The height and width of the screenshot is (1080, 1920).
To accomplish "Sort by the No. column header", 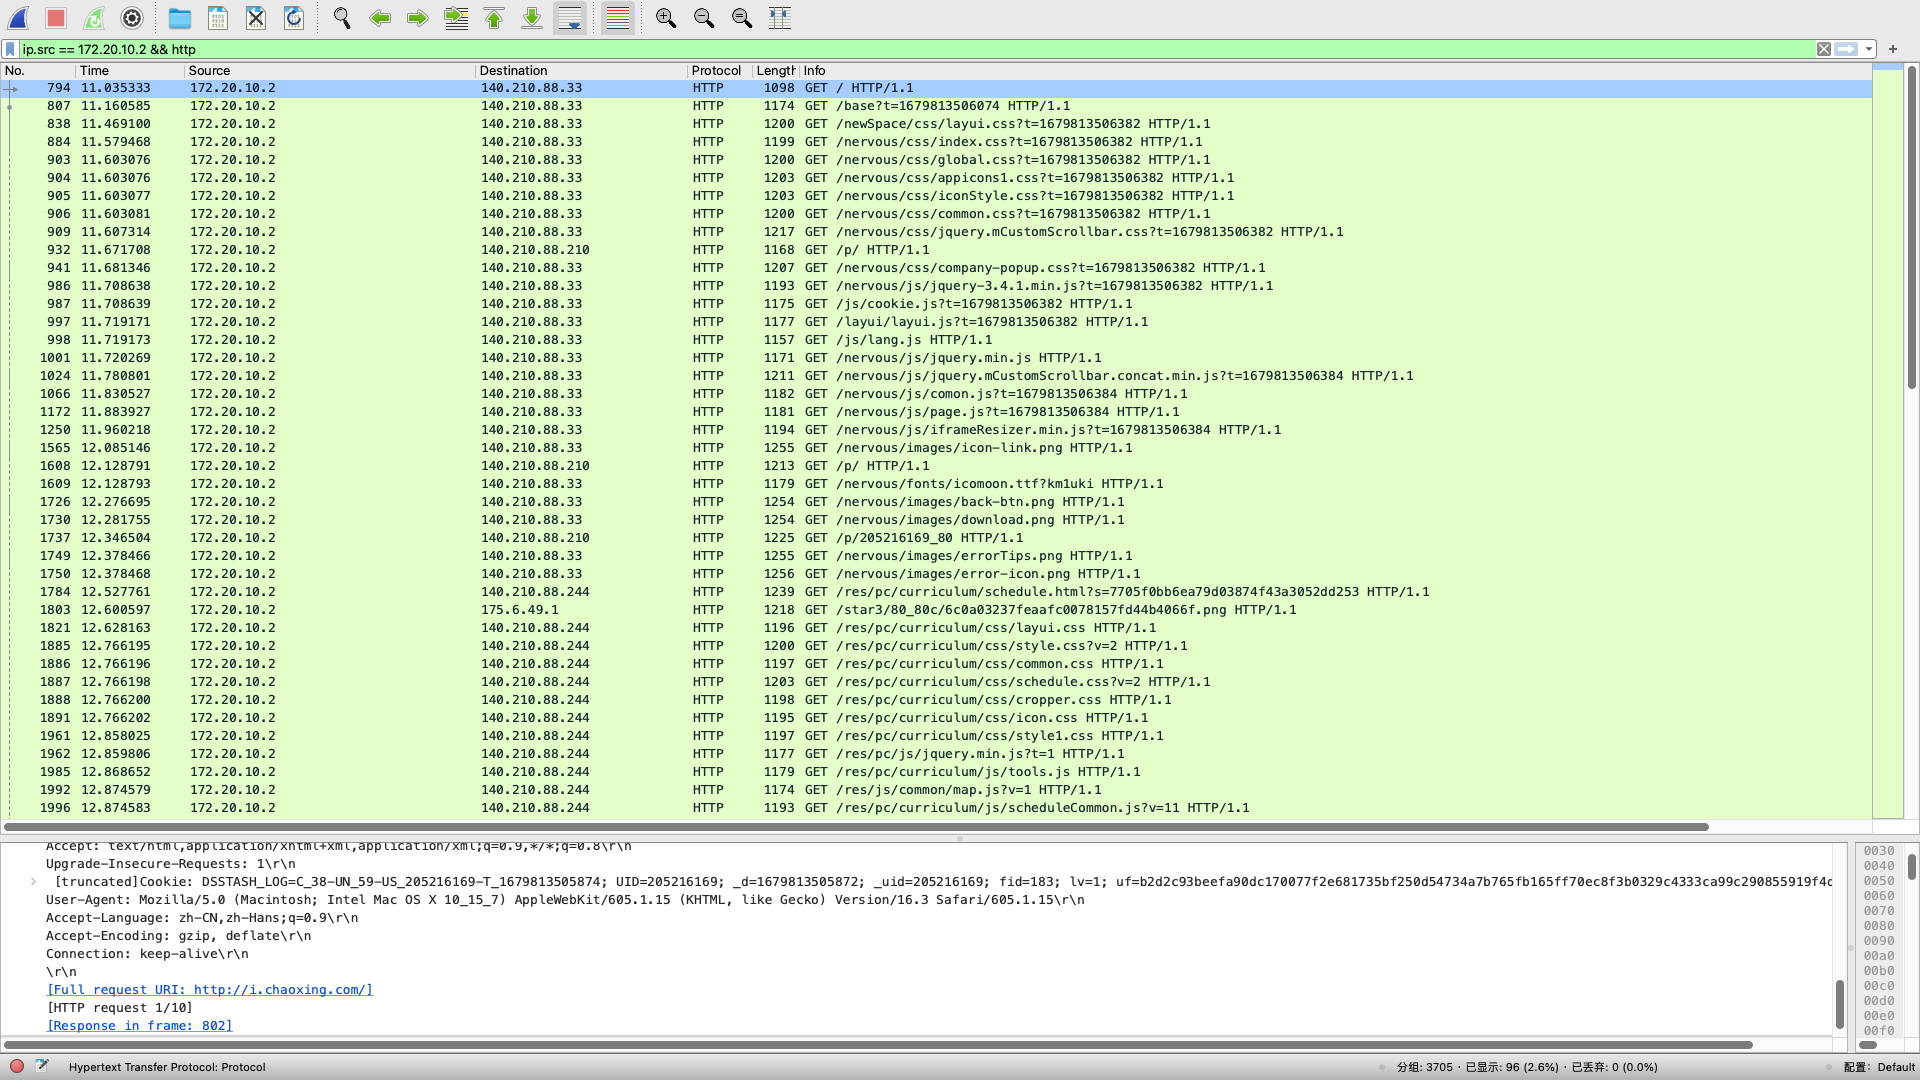I will coord(38,71).
